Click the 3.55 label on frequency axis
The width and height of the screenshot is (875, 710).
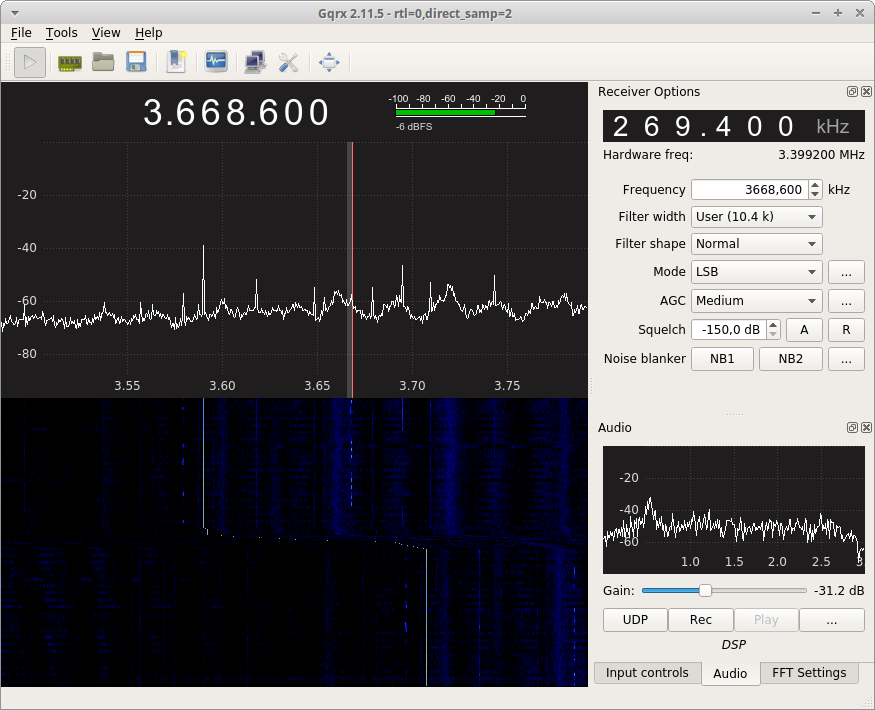(127, 386)
